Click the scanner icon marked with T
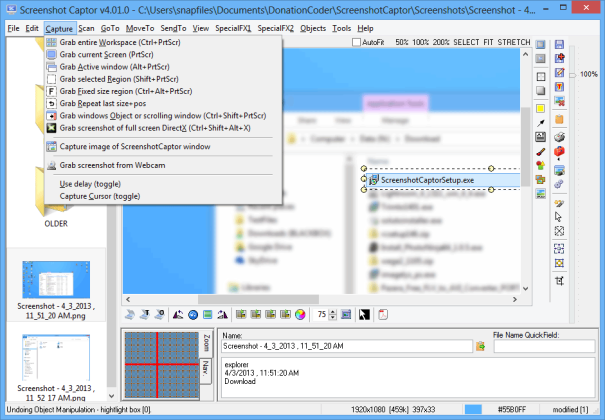Image resolution: width=605 pixels, height=420 pixels. 145,315
